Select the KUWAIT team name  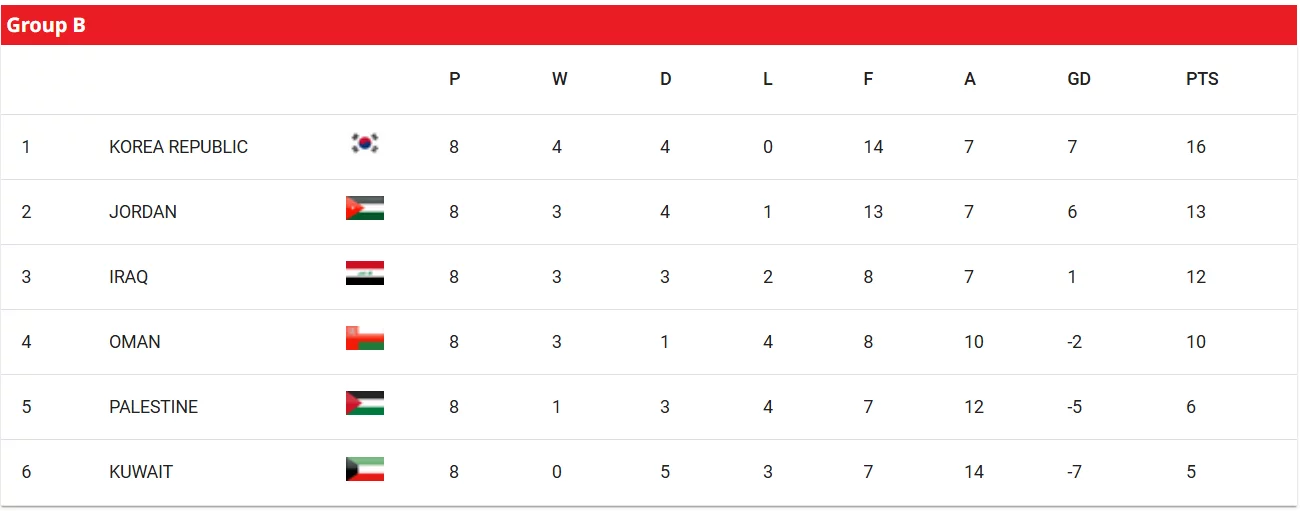141,472
